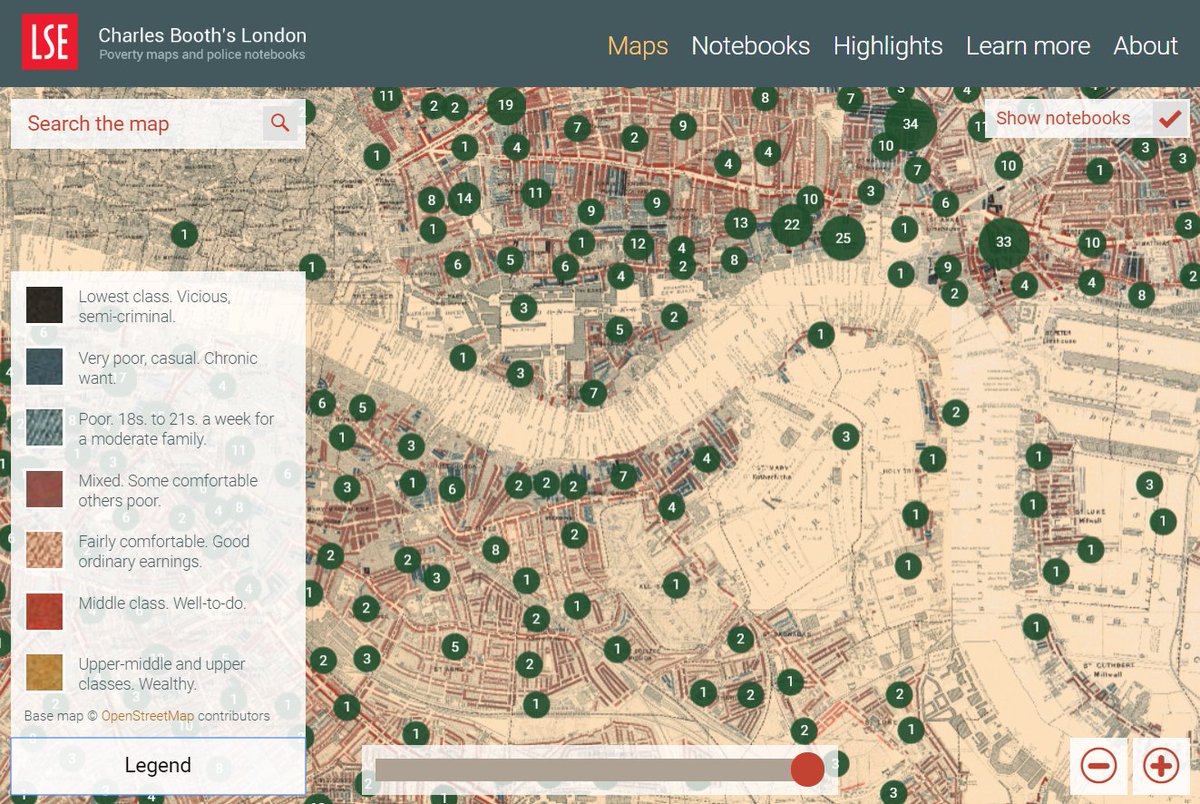Screen dimensions: 1200x804
Task: Click the Show notebooks label
Action: click(x=1063, y=118)
